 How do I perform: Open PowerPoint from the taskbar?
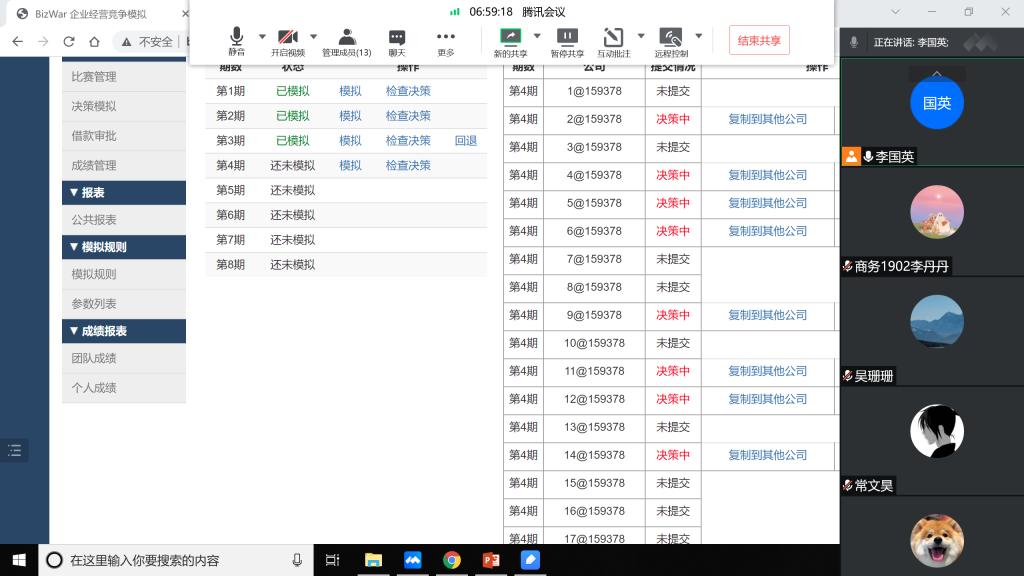click(491, 560)
